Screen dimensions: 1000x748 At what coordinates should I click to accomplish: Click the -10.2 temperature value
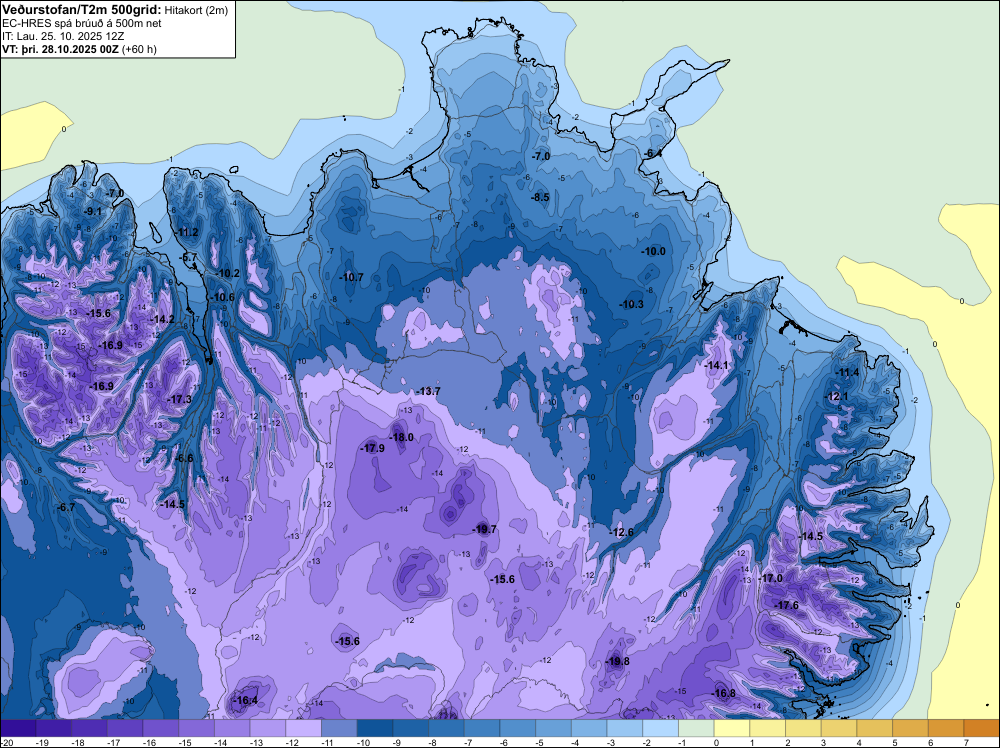(x=228, y=274)
